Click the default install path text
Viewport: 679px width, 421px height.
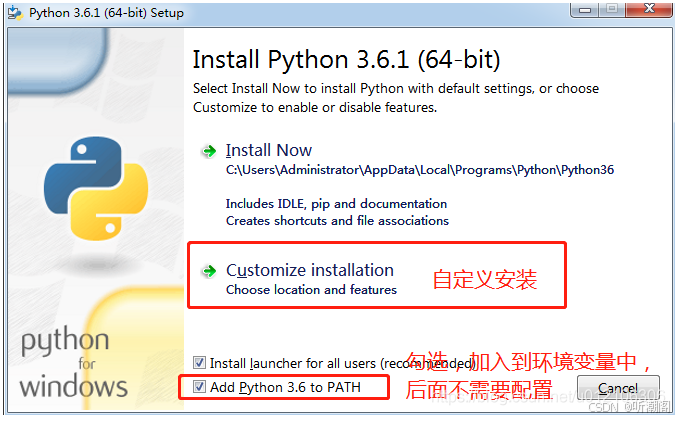click(x=420, y=170)
